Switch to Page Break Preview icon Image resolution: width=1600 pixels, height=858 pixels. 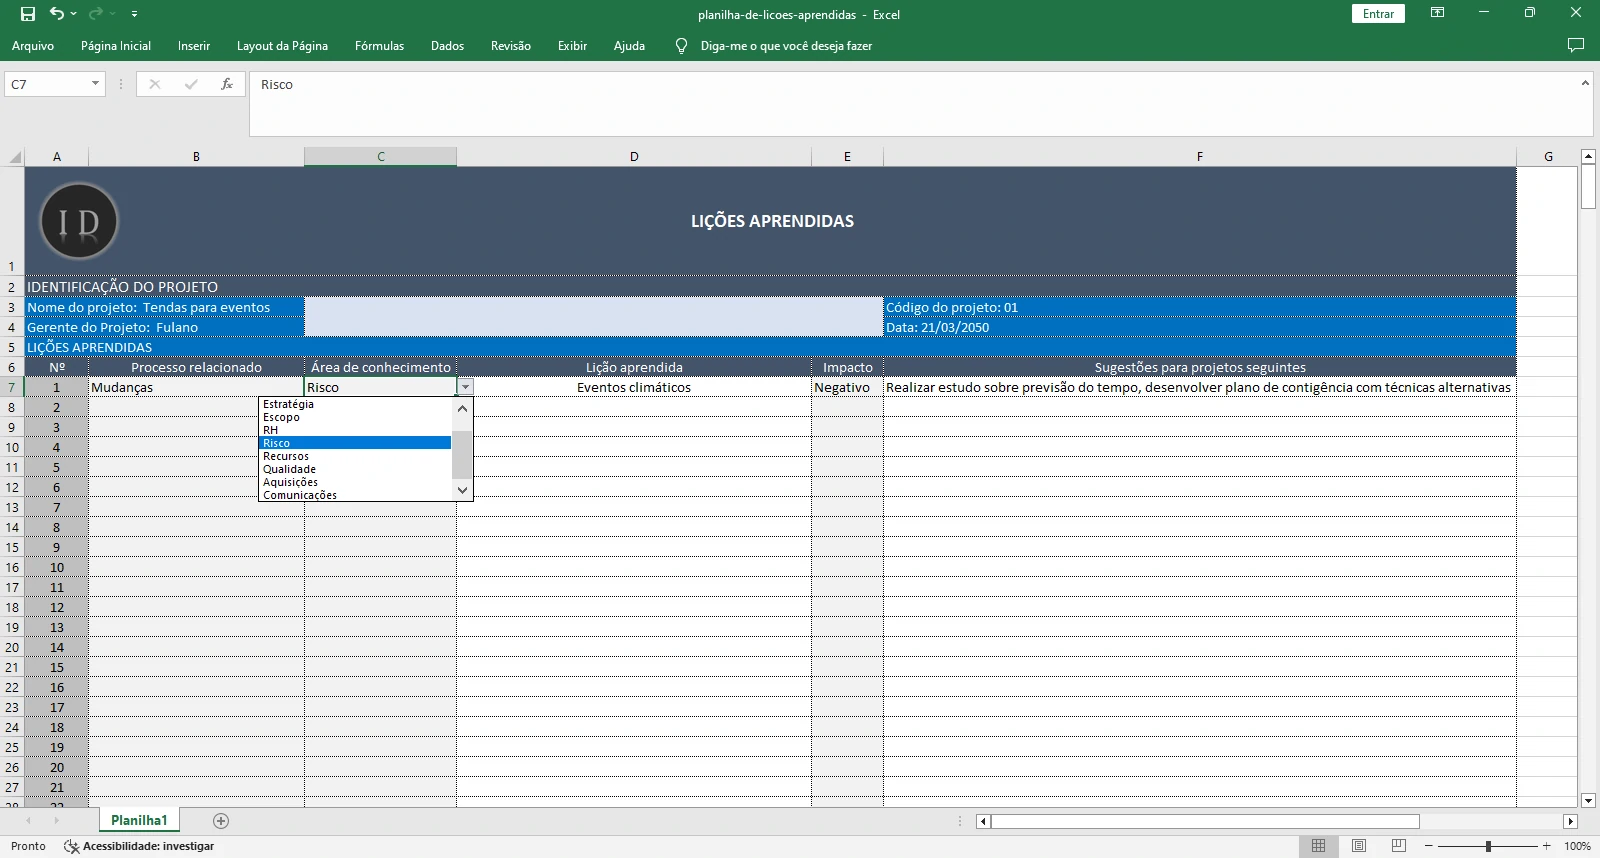coord(1398,846)
